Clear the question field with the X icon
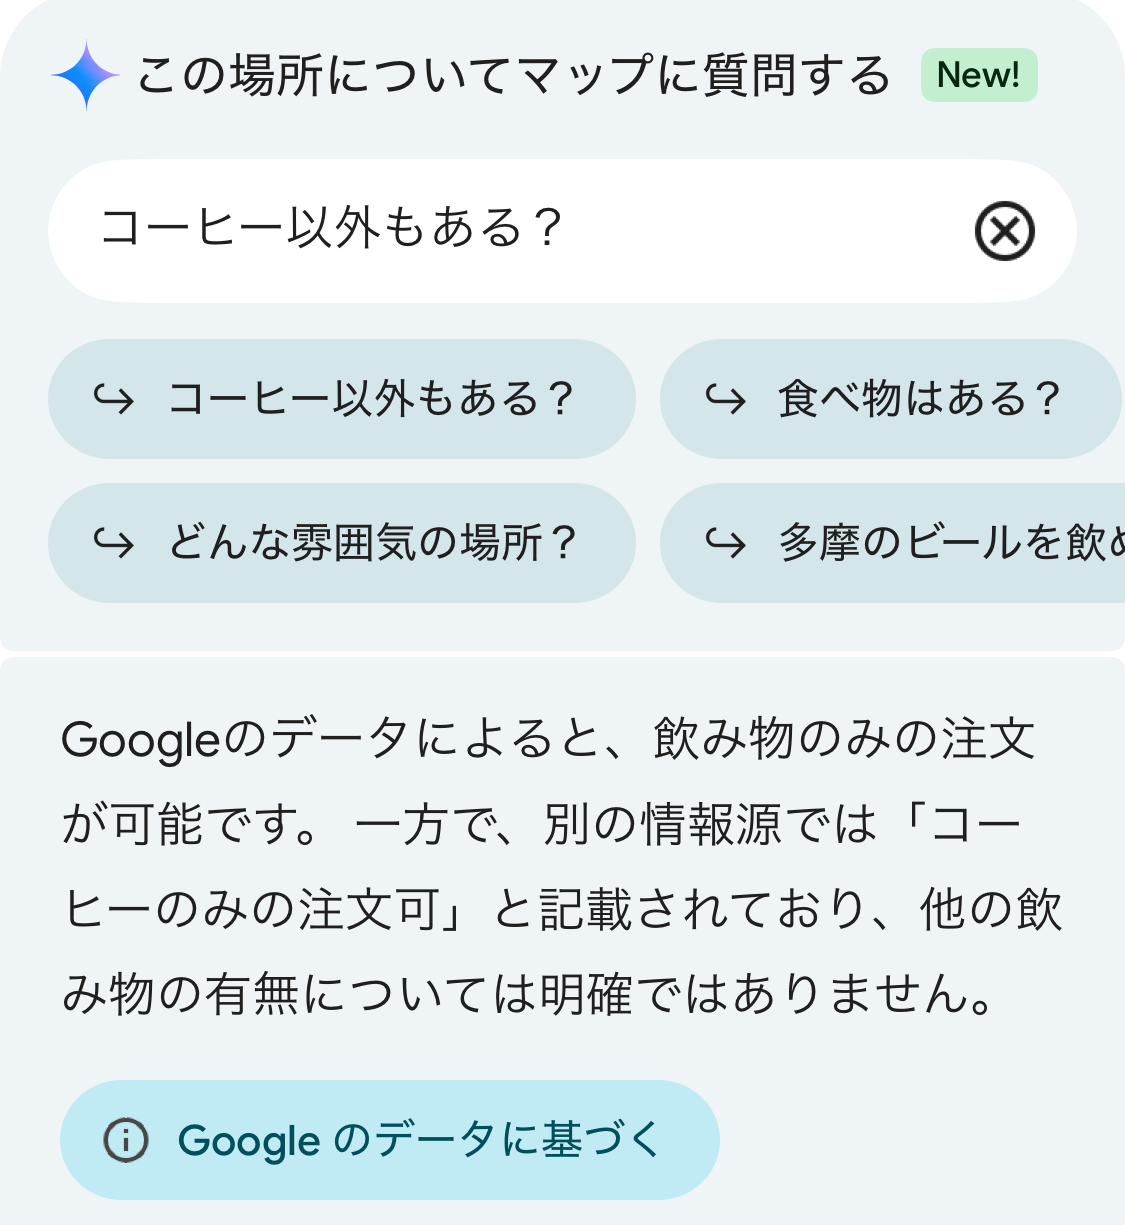The width and height of the screenshot is (1125, 1225). coord(1004,231)
